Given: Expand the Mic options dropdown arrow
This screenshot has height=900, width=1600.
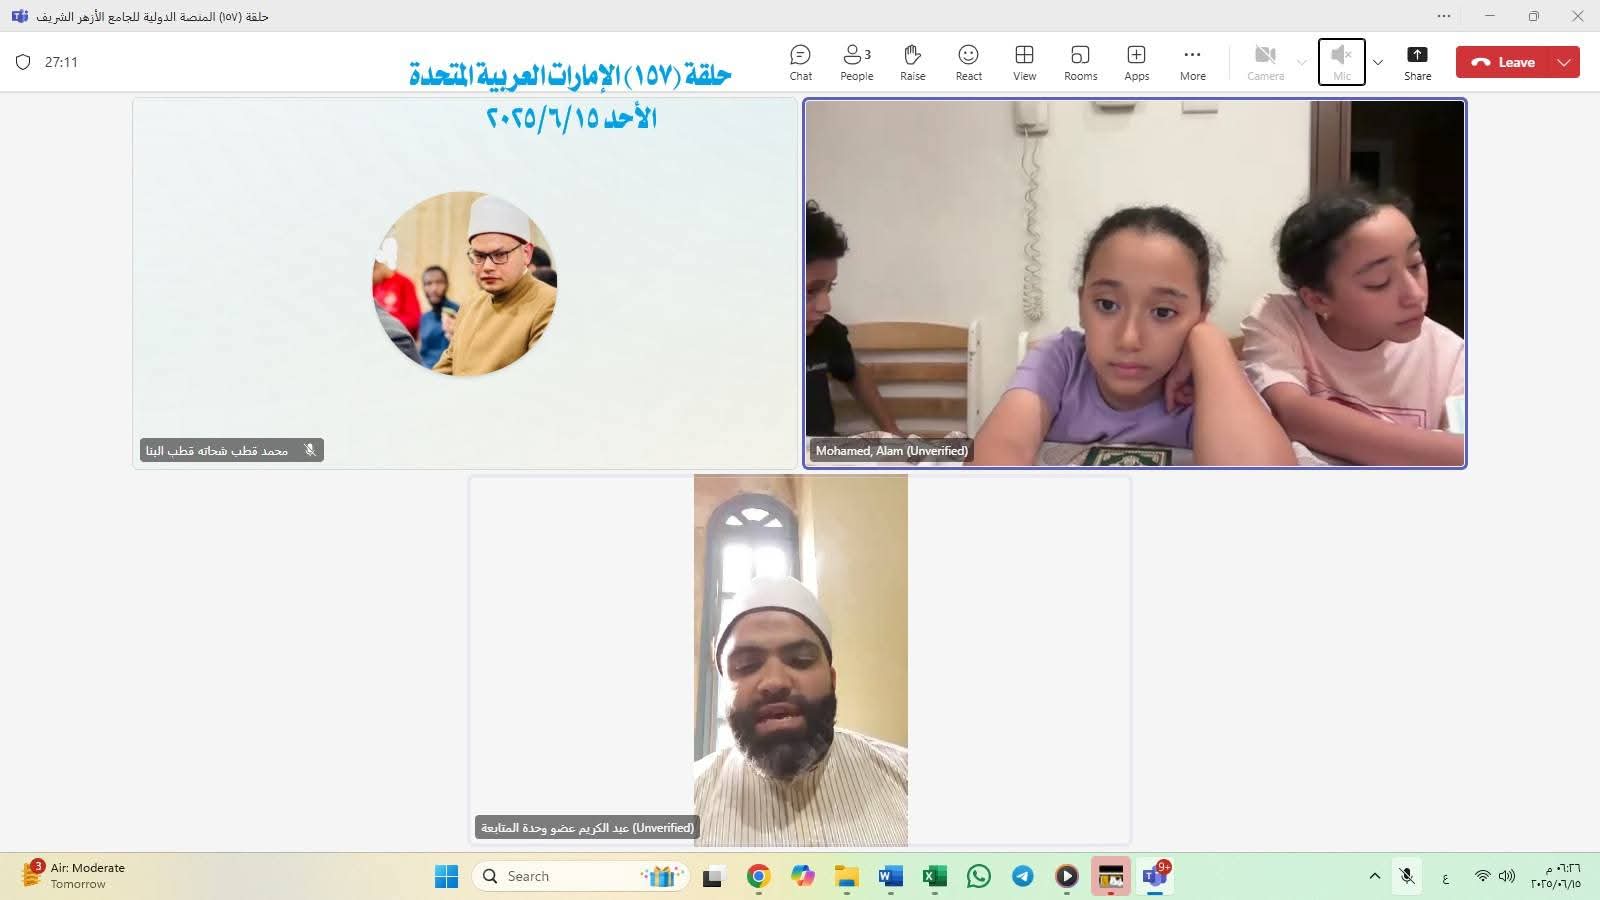Looking at the screenshot, I should [x=1378, y=62].
